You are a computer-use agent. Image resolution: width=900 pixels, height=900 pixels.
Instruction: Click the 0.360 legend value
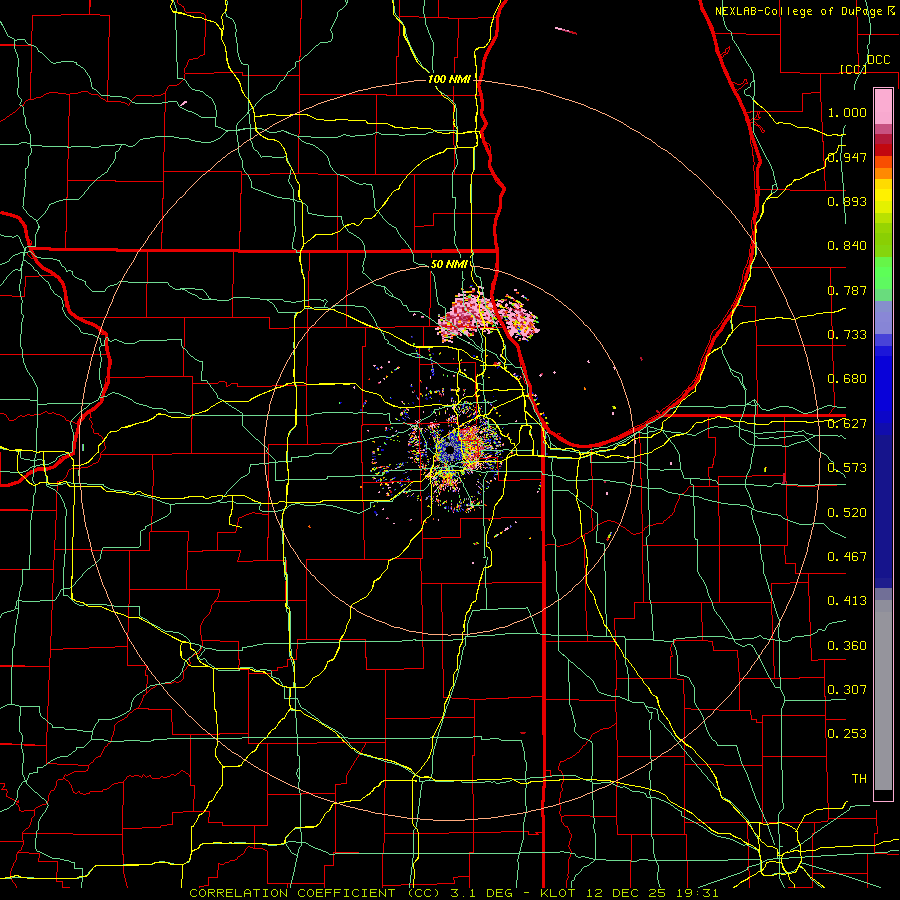(x=847, y=646)
